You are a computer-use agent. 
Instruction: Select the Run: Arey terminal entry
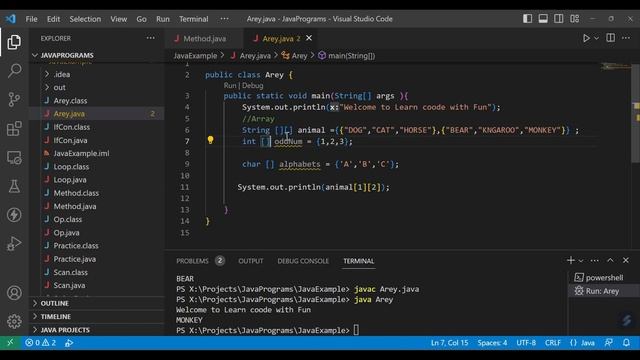click(x=604, y=291)
